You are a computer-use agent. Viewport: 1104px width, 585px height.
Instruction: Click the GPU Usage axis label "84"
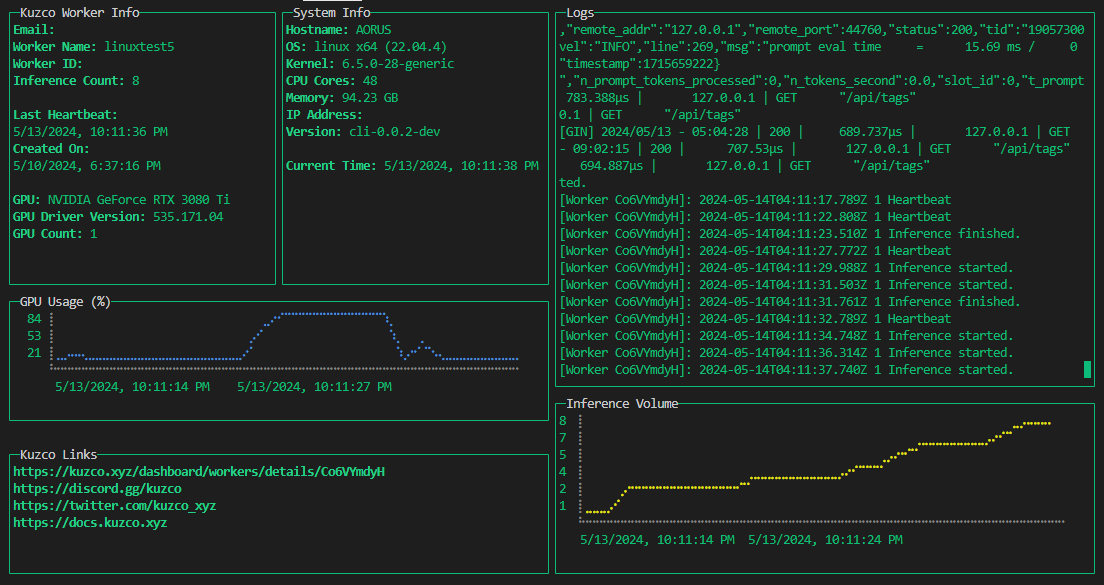(34, 319)
